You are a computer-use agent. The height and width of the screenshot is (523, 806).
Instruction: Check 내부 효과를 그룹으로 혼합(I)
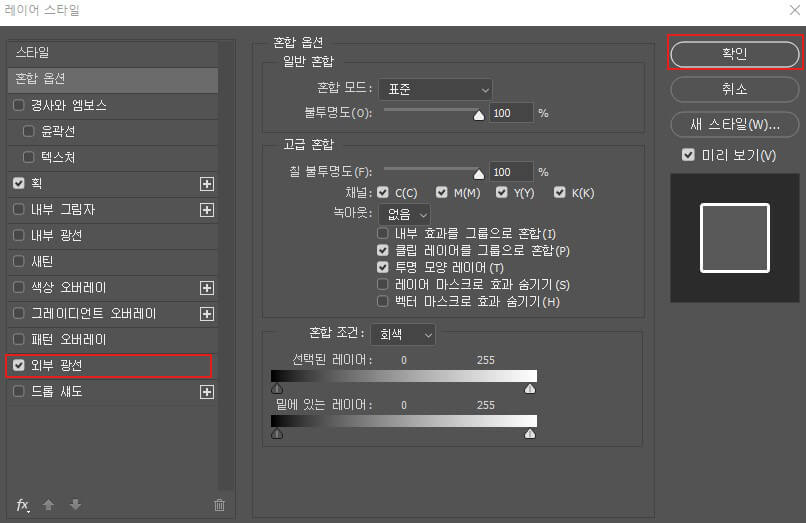tap(382, 233)
